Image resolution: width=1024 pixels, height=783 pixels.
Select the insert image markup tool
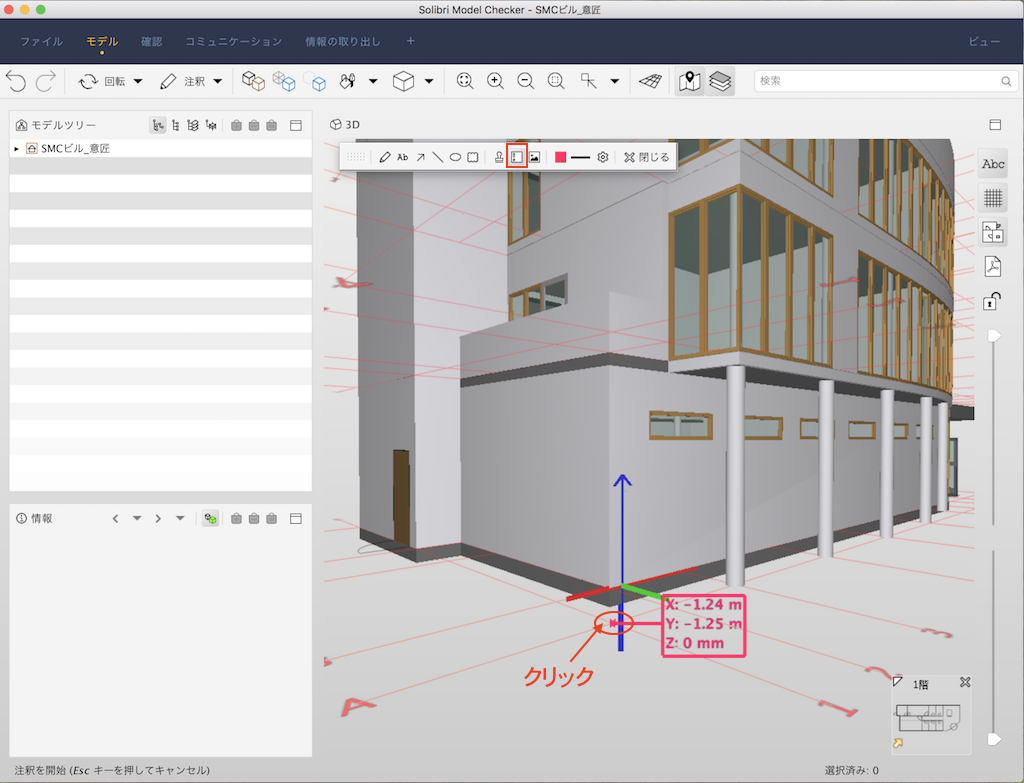click(534, 157)
